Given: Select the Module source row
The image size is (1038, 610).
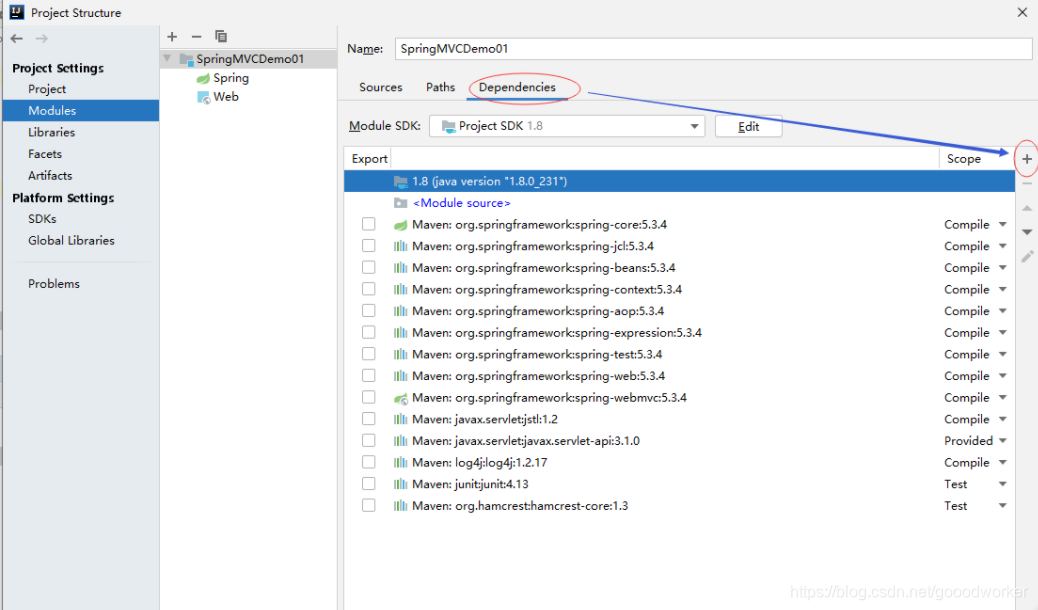Looking at the screenshot, I should [679, 203].
